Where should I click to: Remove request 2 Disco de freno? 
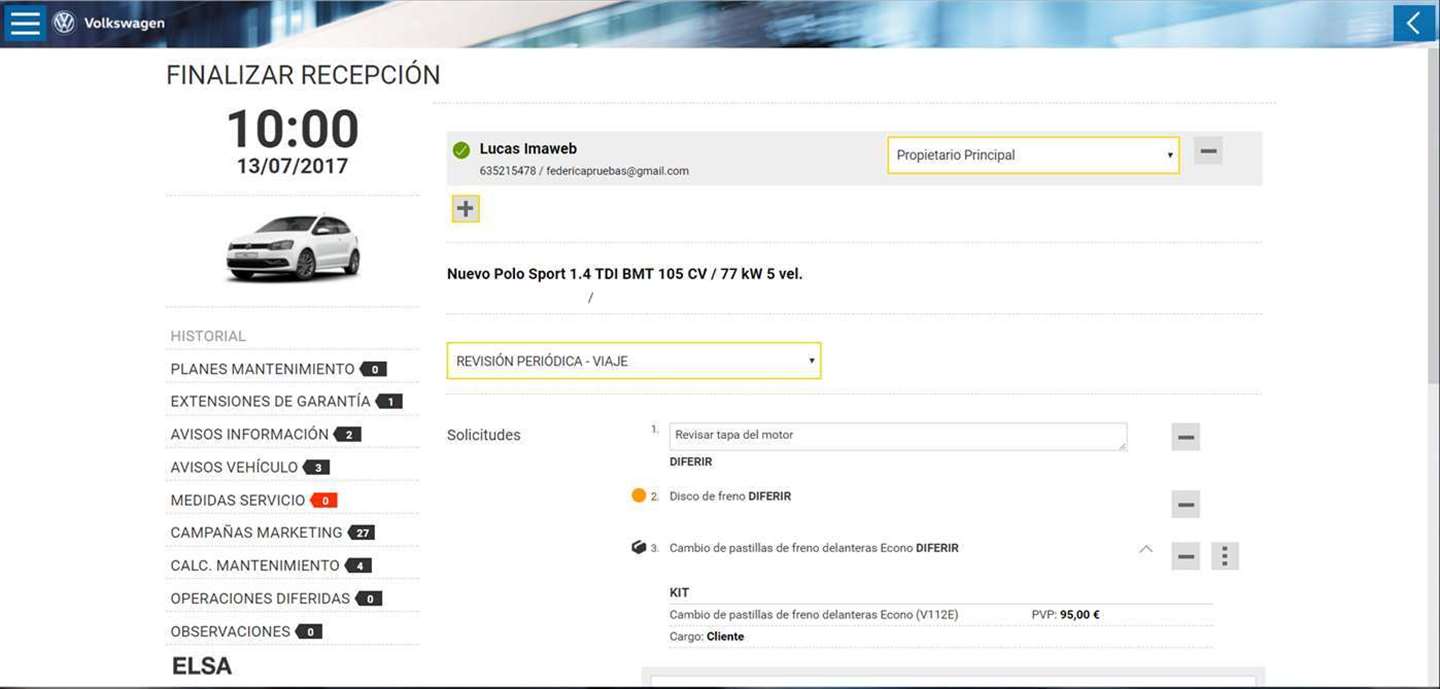coord(1186,504)
